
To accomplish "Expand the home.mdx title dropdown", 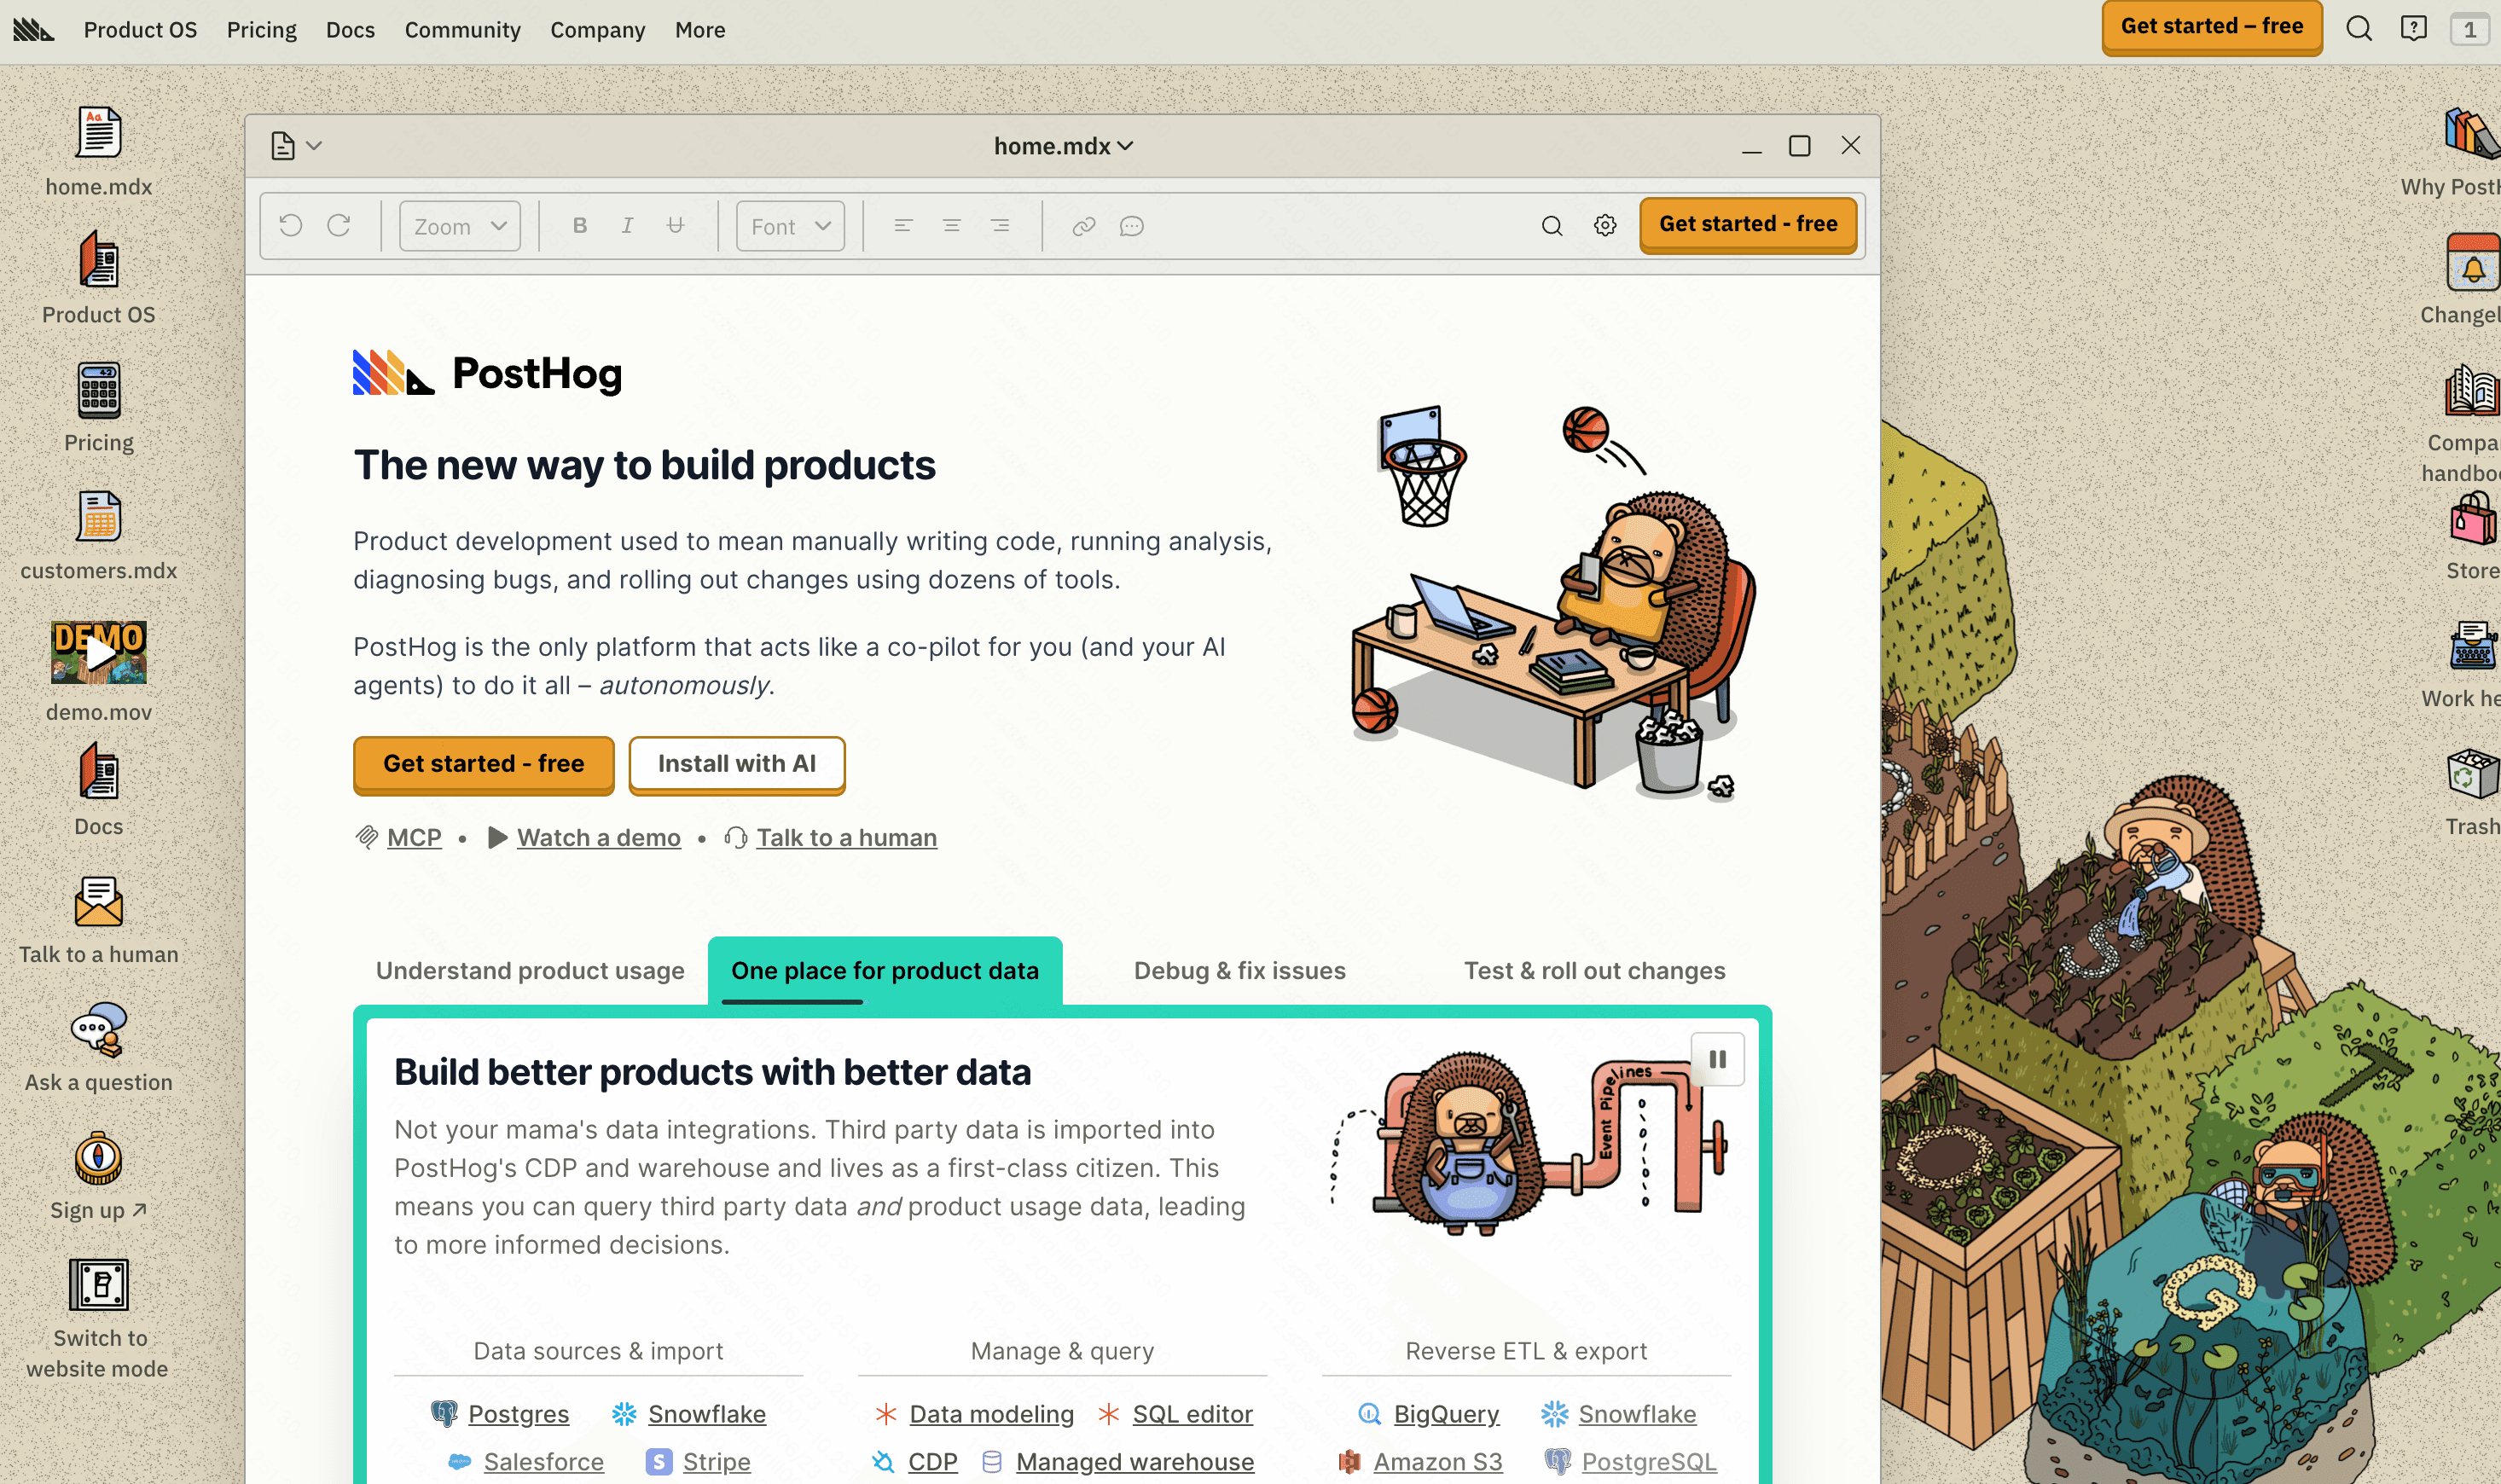I will click(1063, 146).
